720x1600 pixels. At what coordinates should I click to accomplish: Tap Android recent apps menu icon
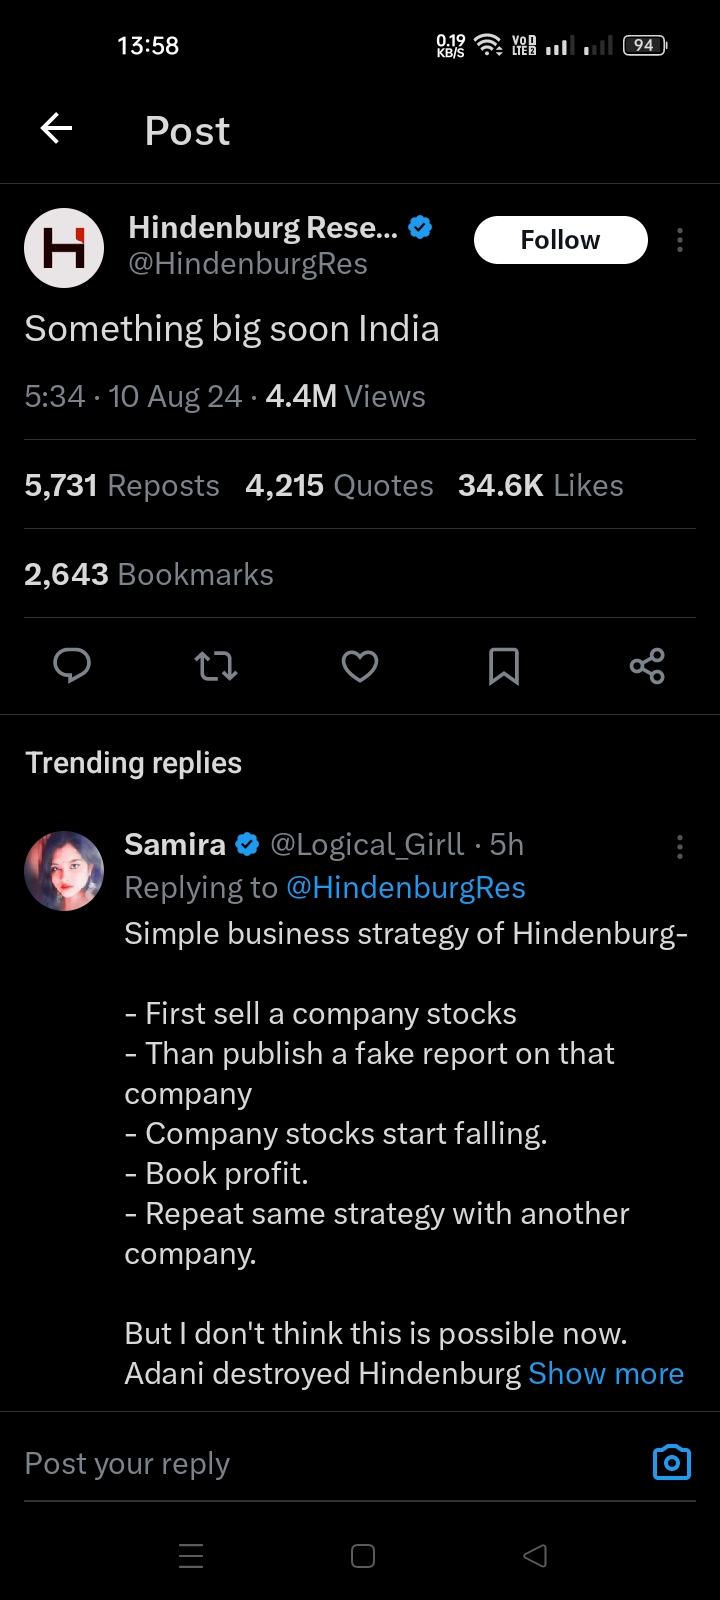pyautogui.click(x=191, y=1556)
